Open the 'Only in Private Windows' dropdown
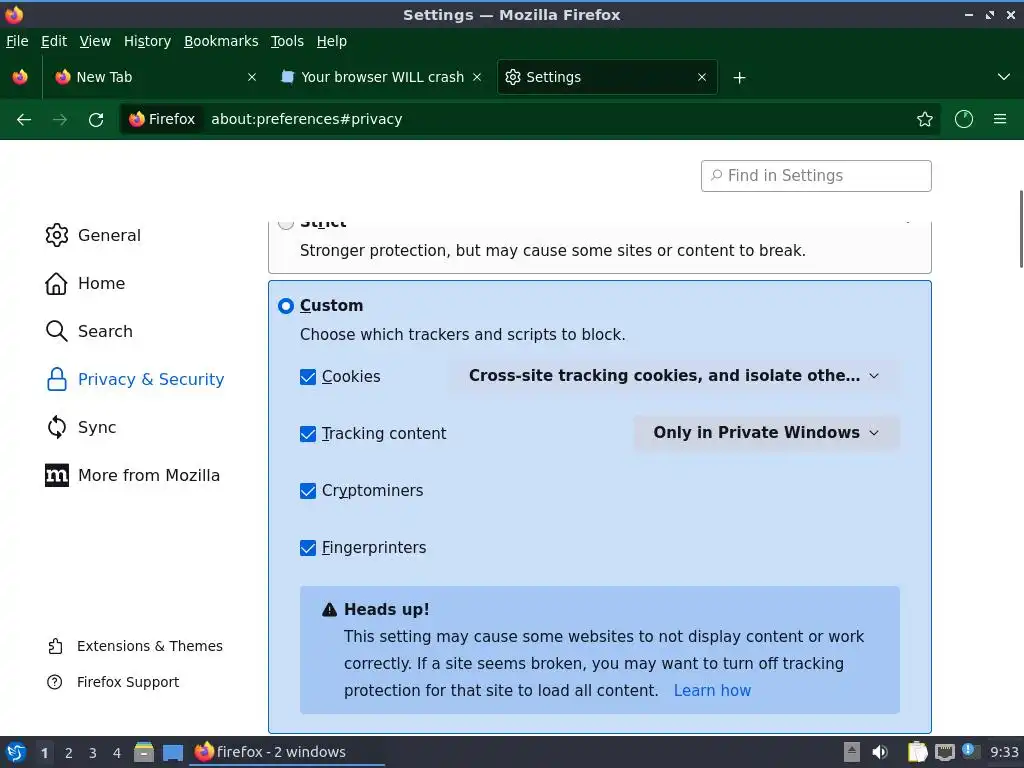The image size is (1024, 768). tap(766, 433)
